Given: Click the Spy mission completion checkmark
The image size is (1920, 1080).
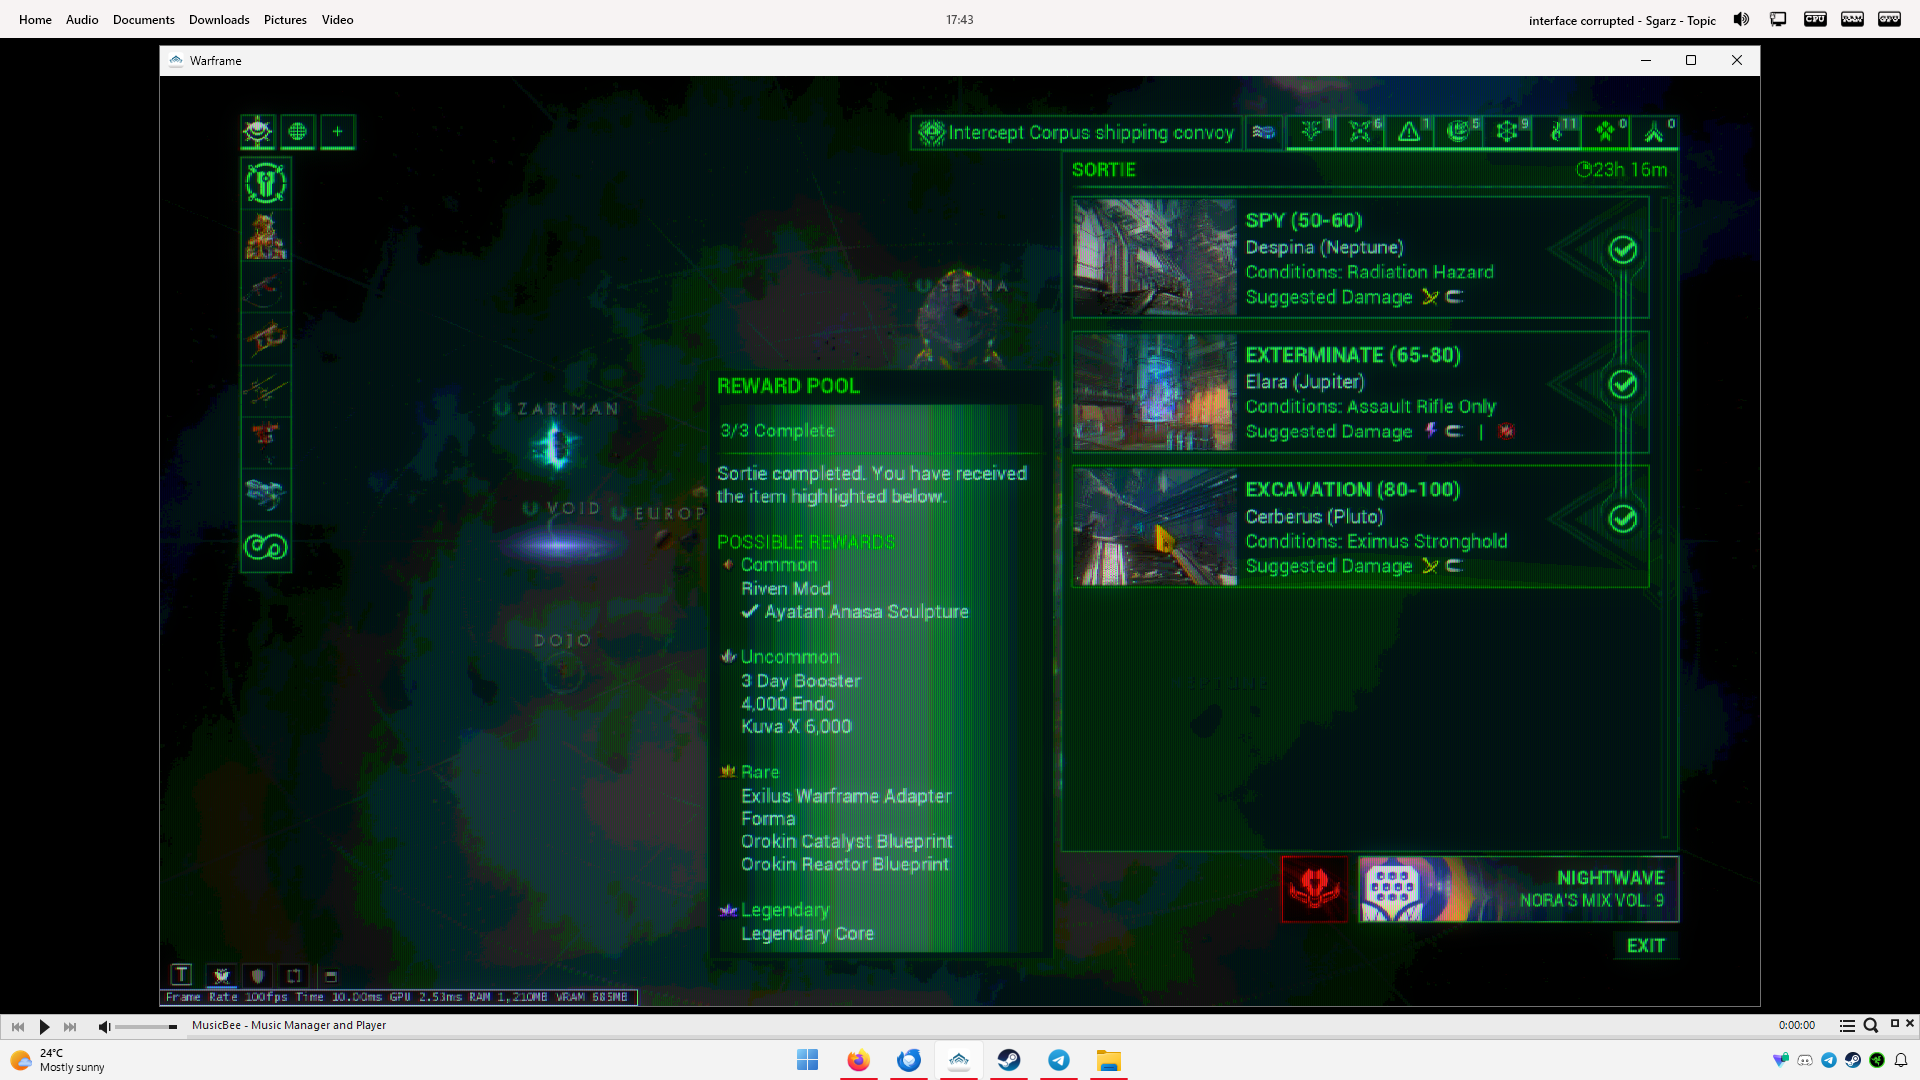Looking at the screenshot, I should coord(1622,250).
